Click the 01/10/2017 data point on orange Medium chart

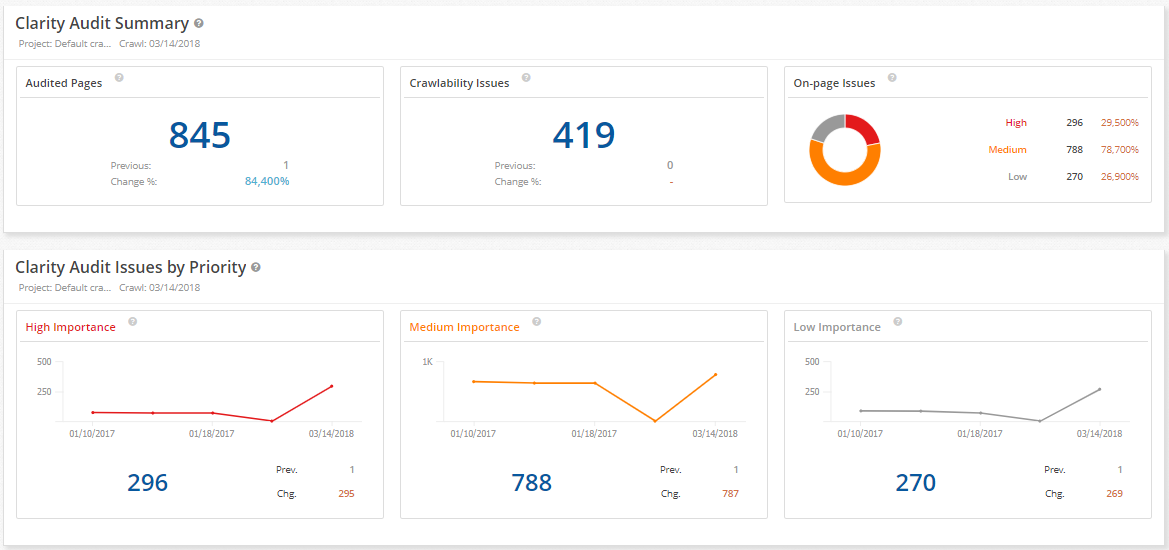click(x=474, y=382)
